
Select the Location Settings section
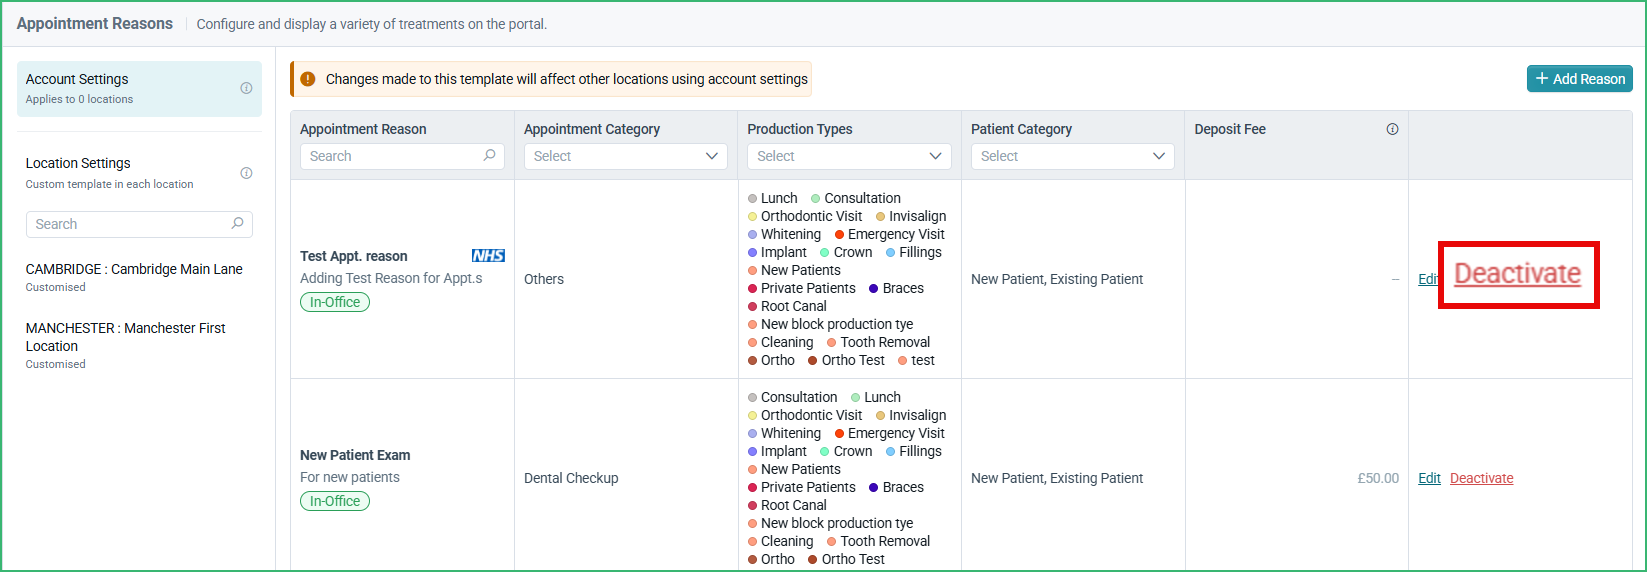point(139,173)
